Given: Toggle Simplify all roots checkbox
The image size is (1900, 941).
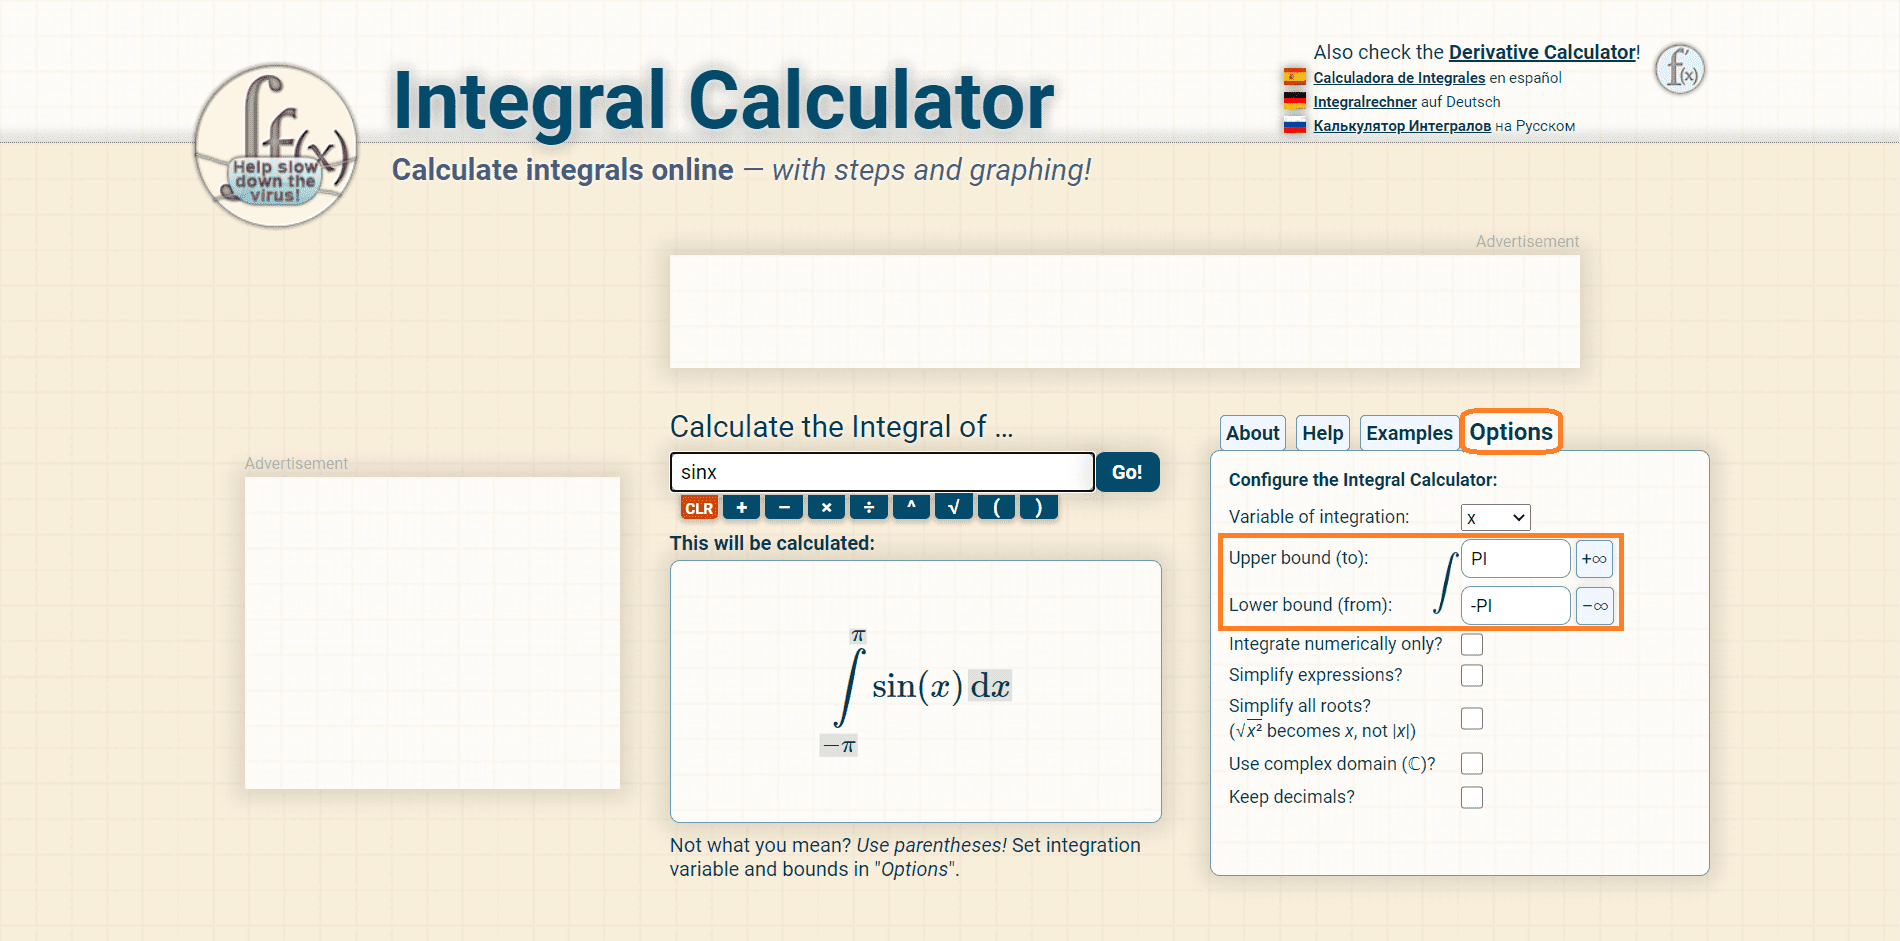Looking at the screenshot, I should point(1472,718).
